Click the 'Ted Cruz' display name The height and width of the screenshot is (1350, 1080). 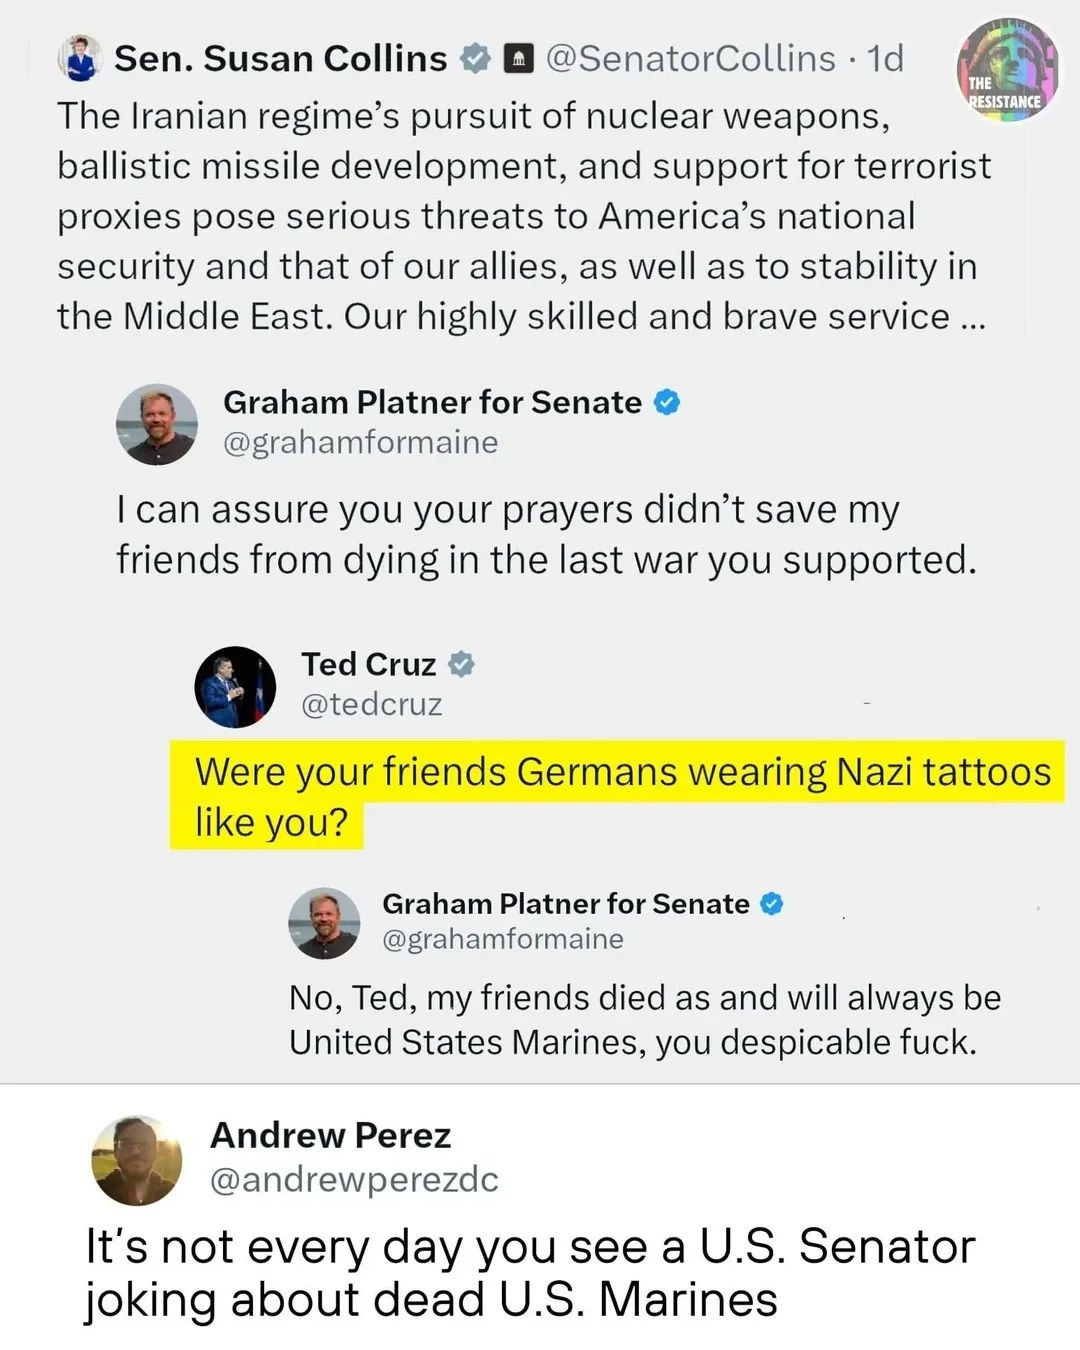click(369, 664)
